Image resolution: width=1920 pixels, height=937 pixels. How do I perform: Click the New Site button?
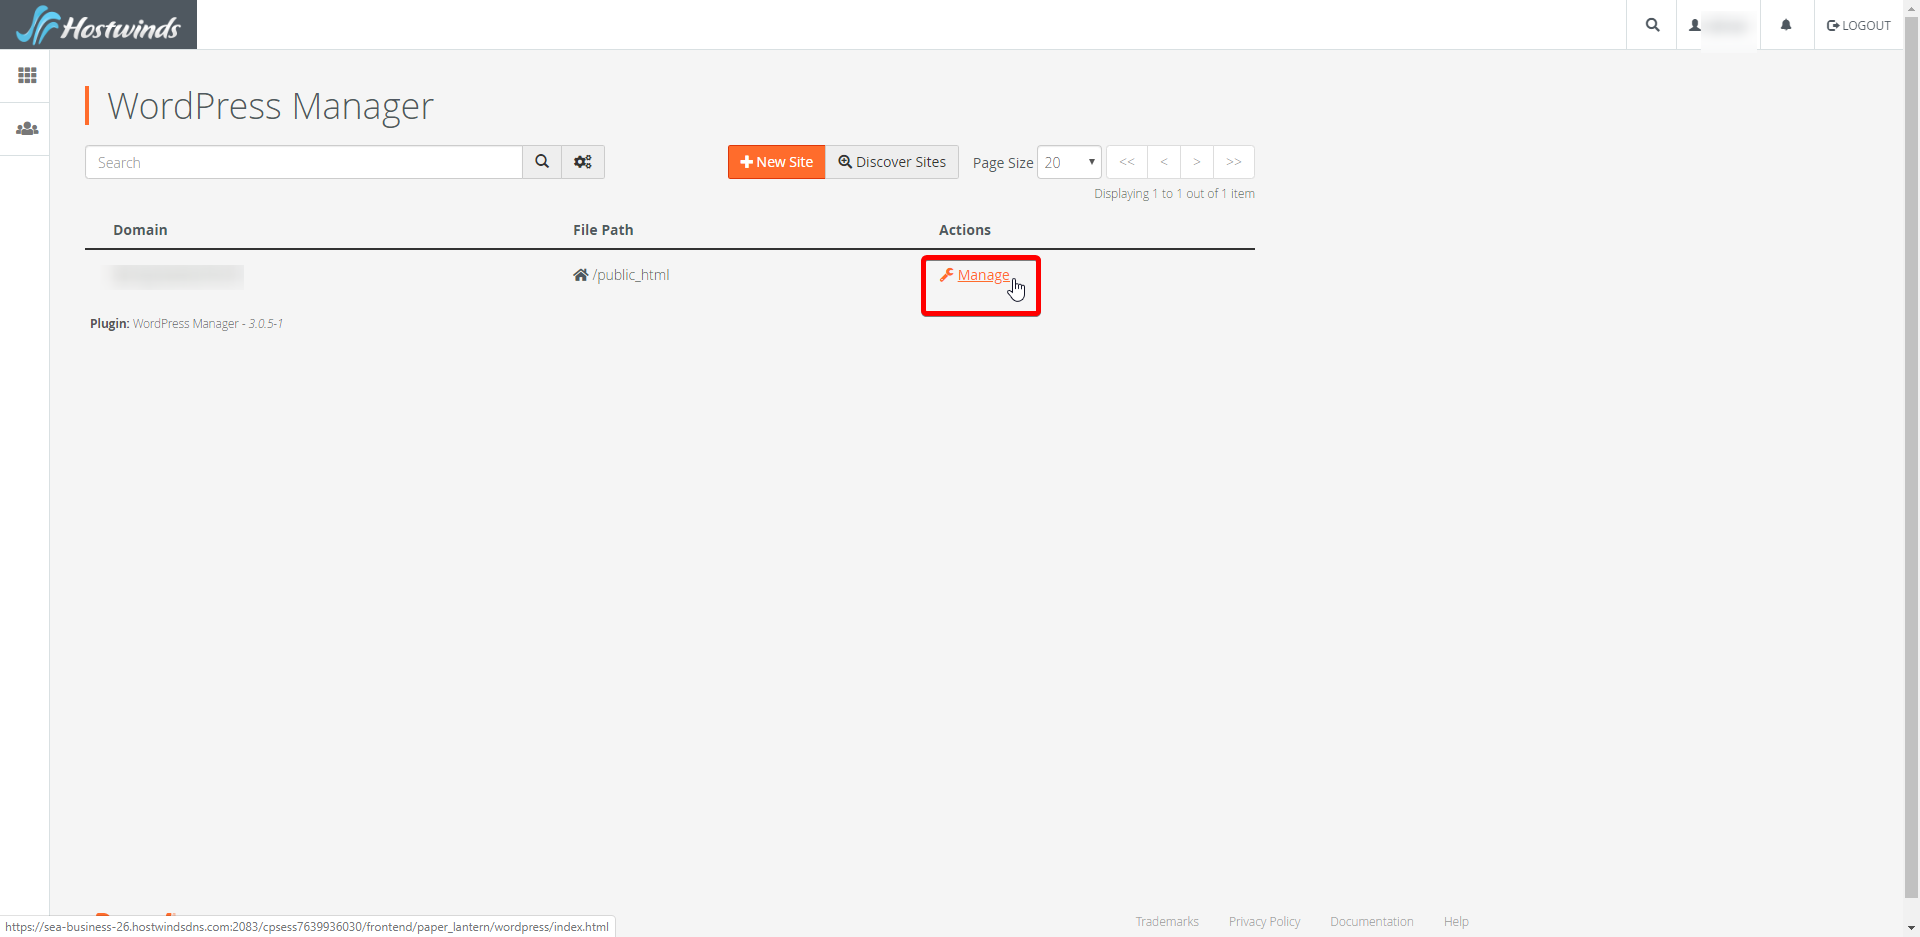(x=777, y=162)
